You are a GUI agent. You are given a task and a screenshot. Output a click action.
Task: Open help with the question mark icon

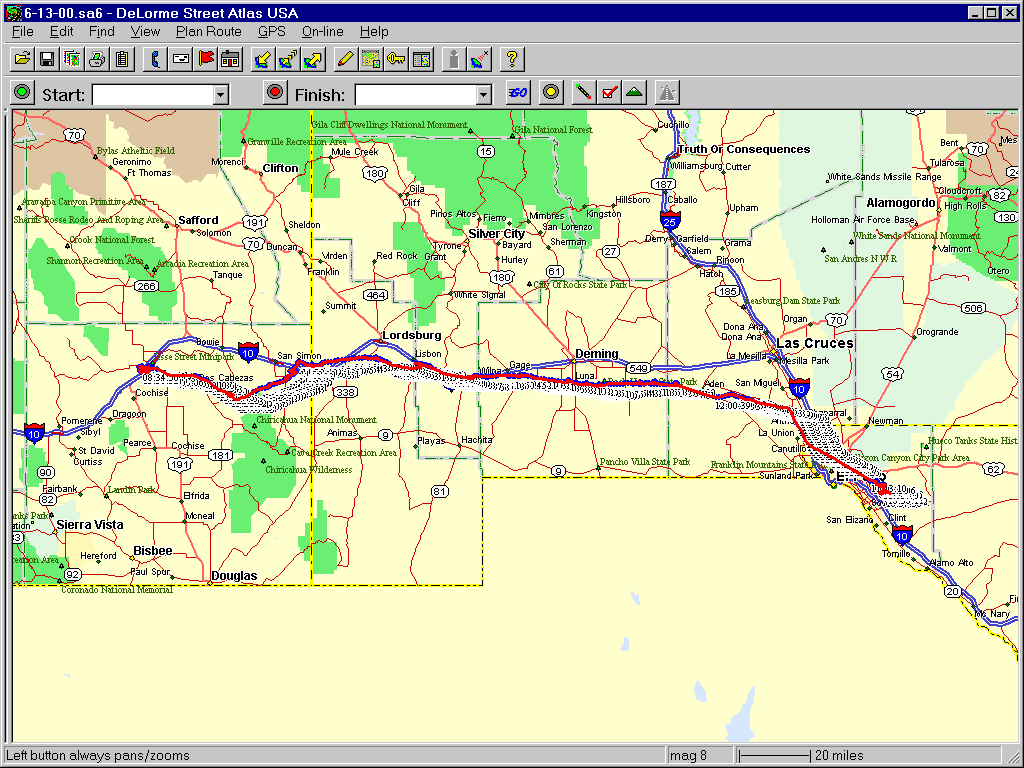click(511, 59)
